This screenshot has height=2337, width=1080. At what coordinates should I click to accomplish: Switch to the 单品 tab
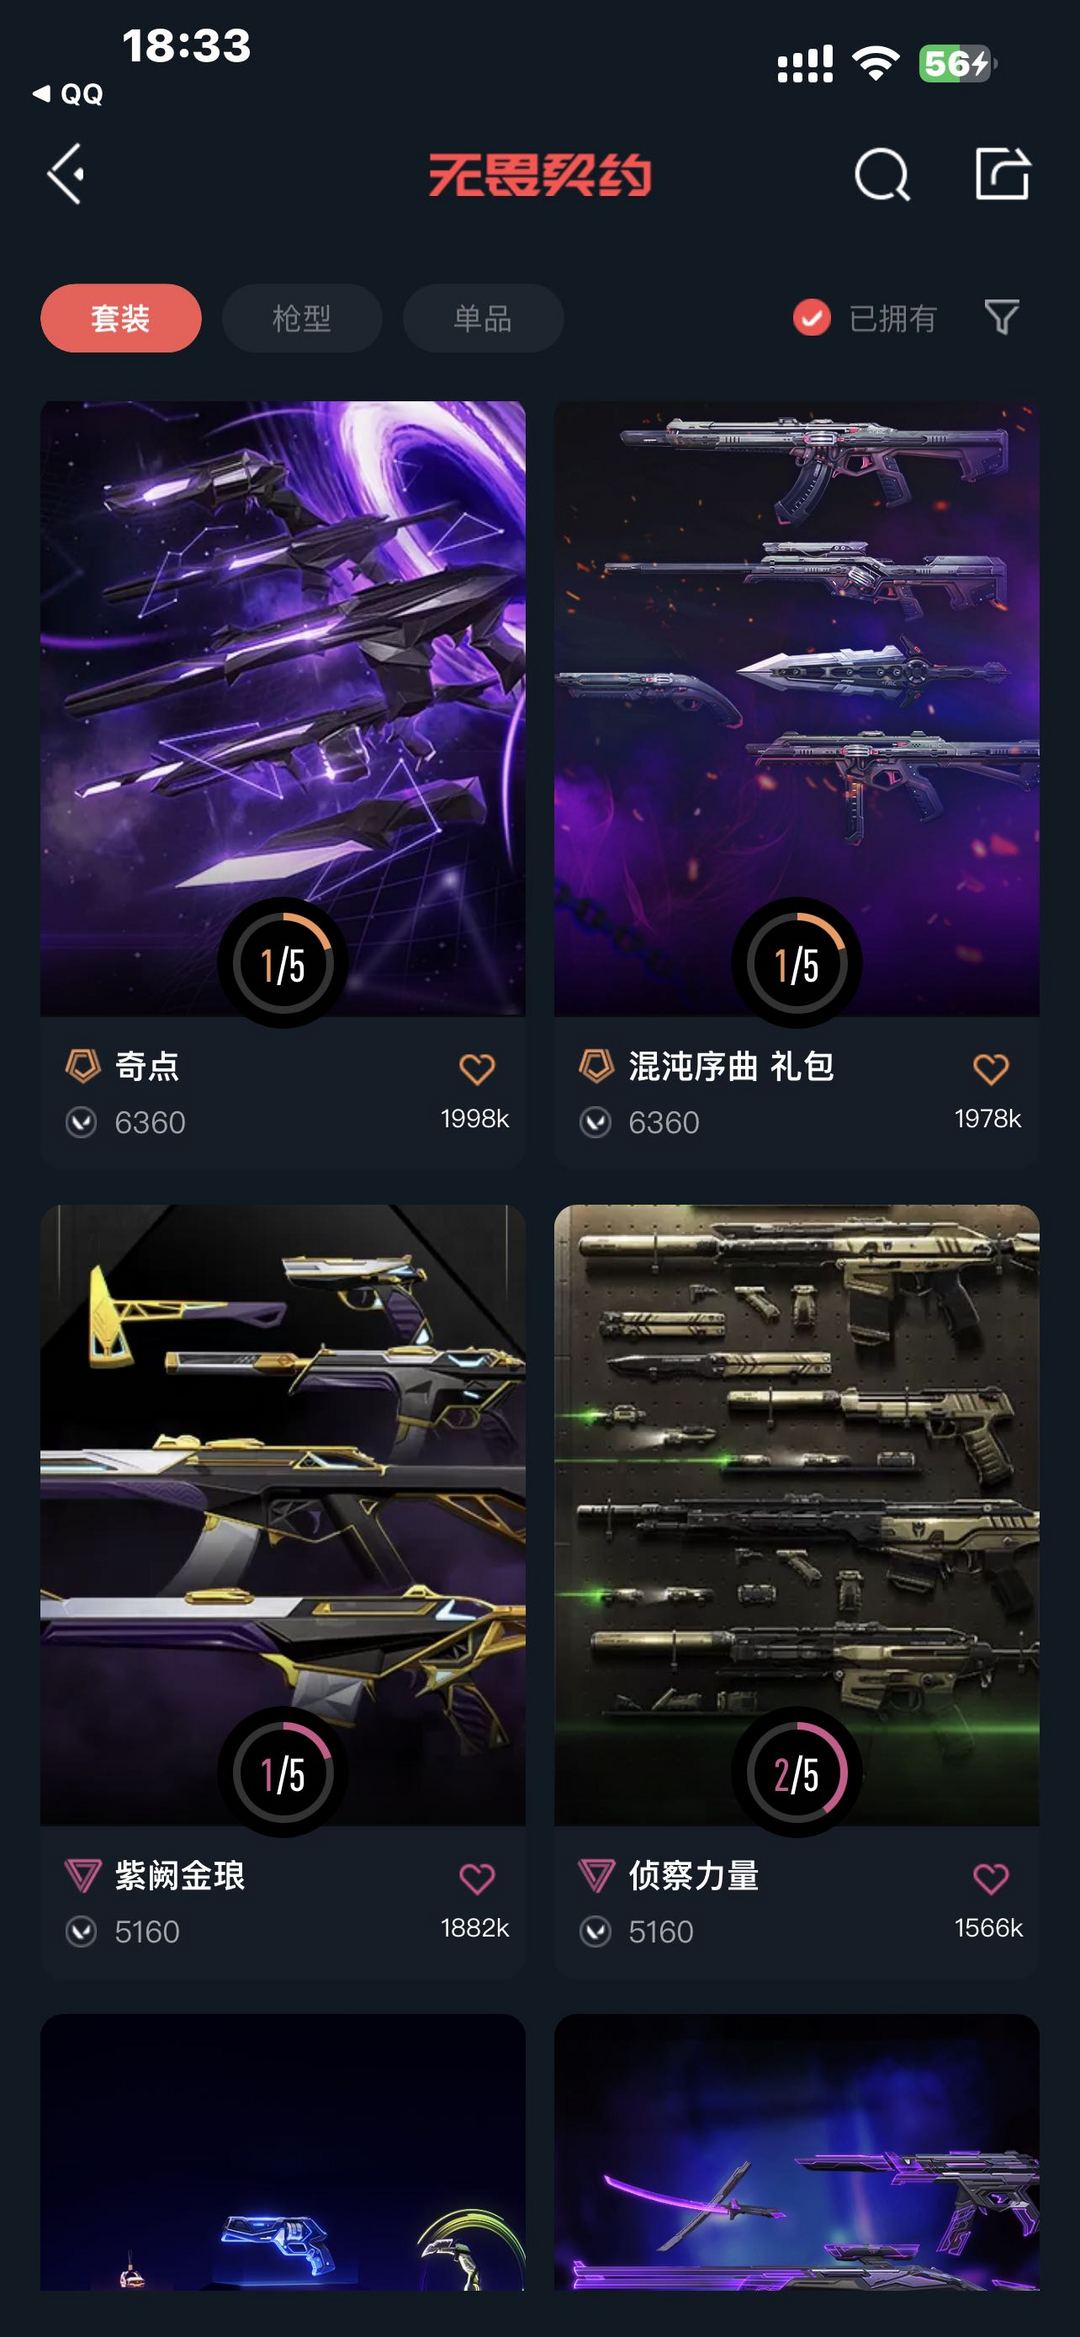[x=483, y=318]
